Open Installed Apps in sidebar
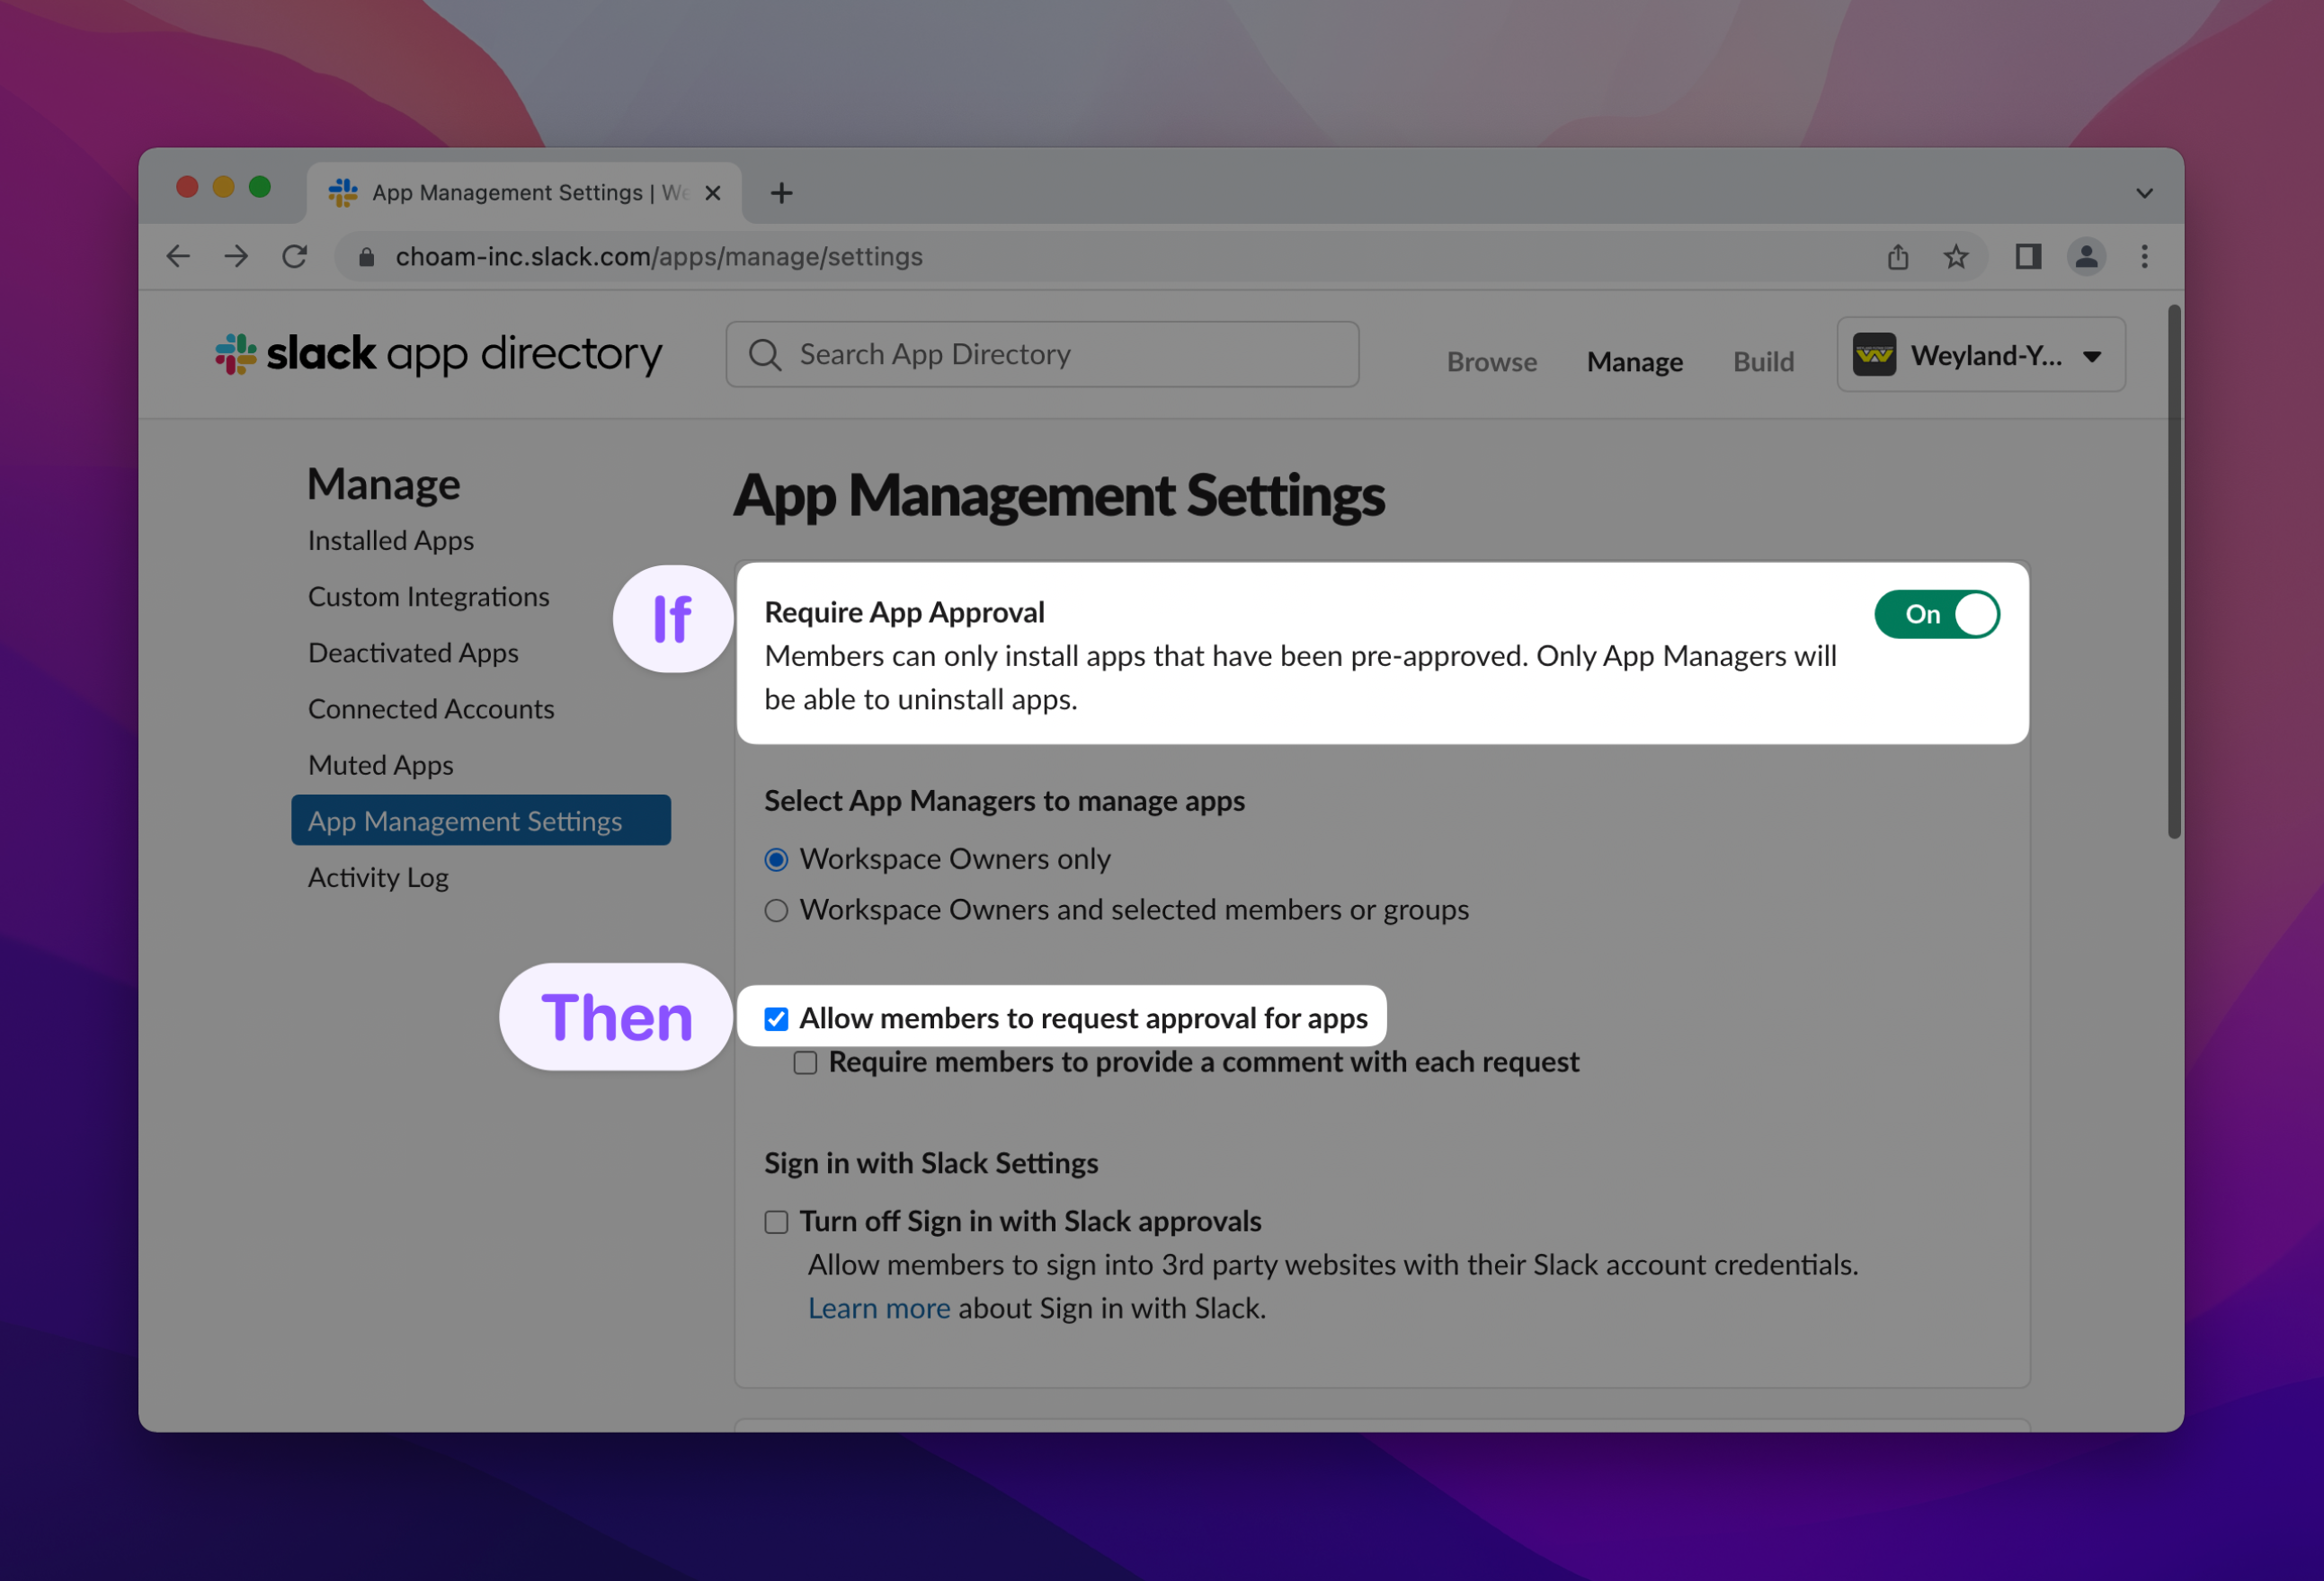 (x=391, y=541)
